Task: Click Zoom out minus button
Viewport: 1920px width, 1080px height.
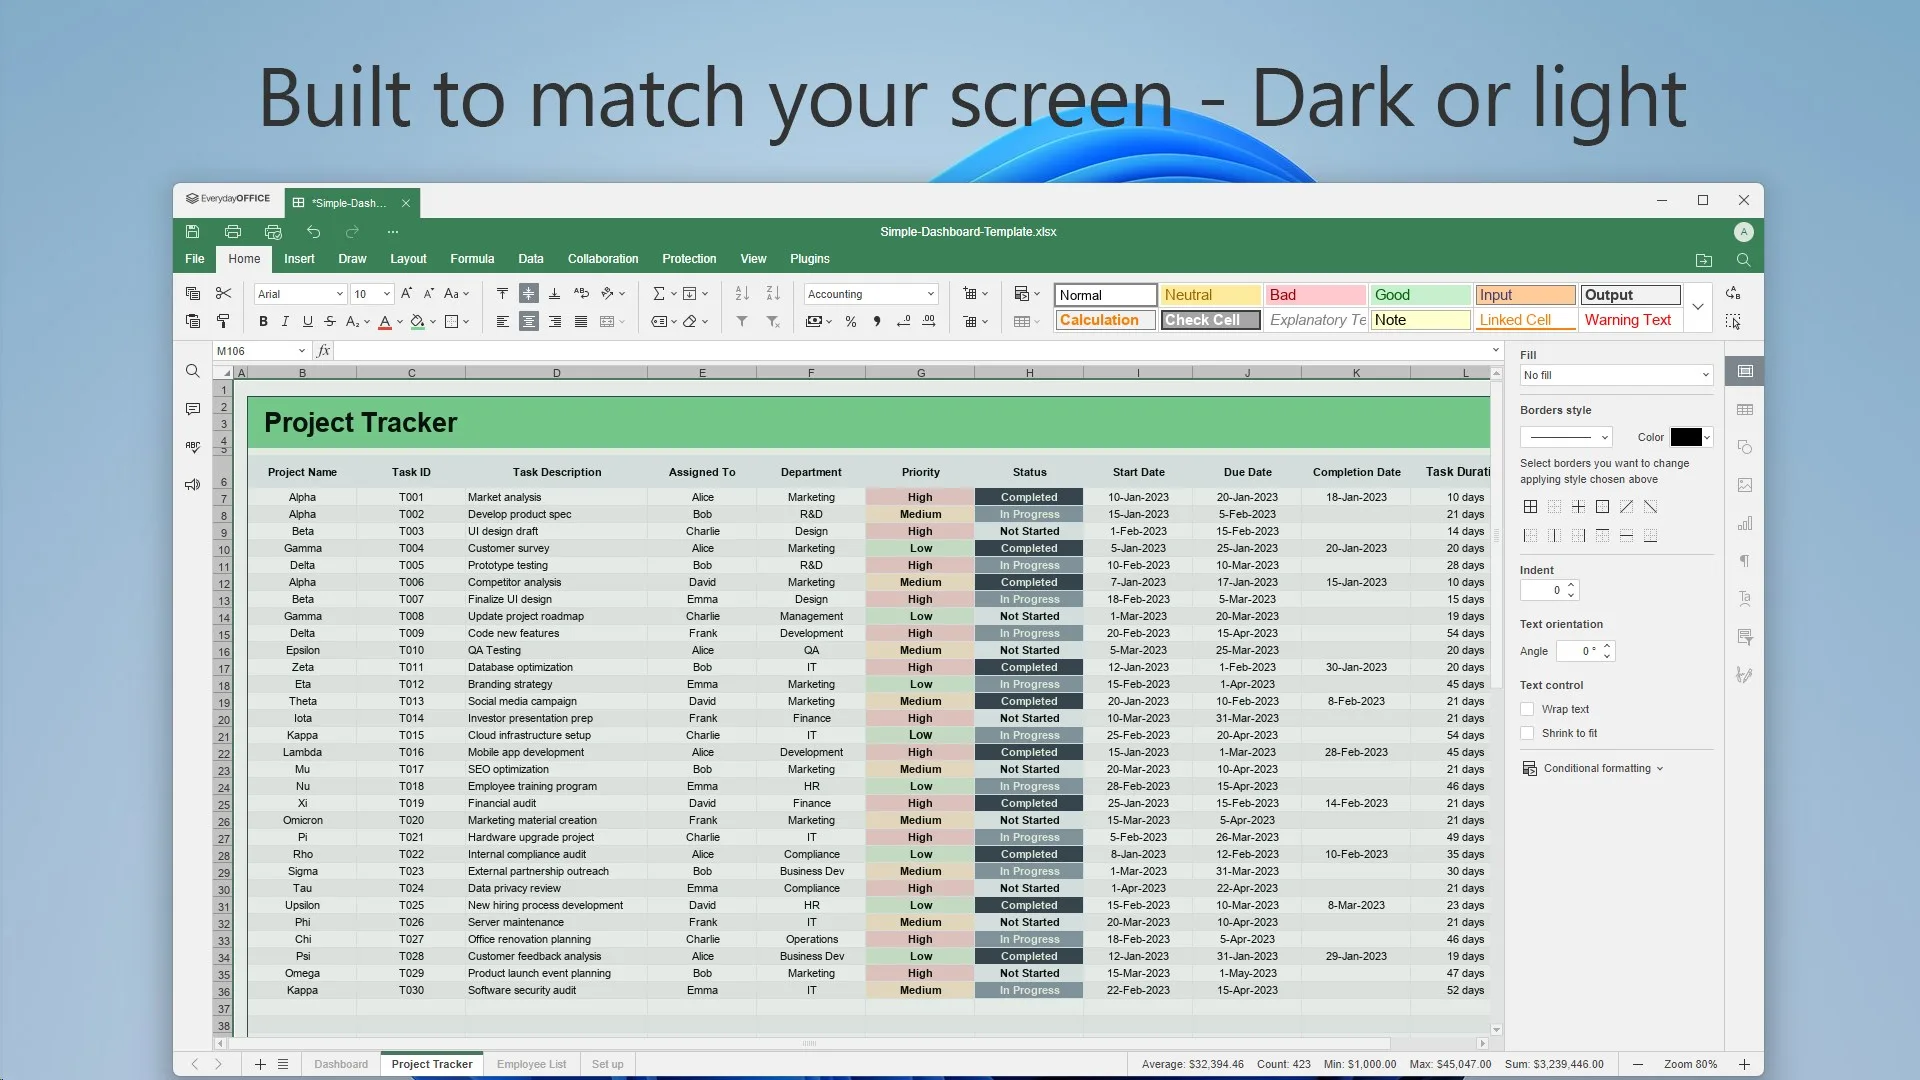Action: click(x=1638, y=1064)
